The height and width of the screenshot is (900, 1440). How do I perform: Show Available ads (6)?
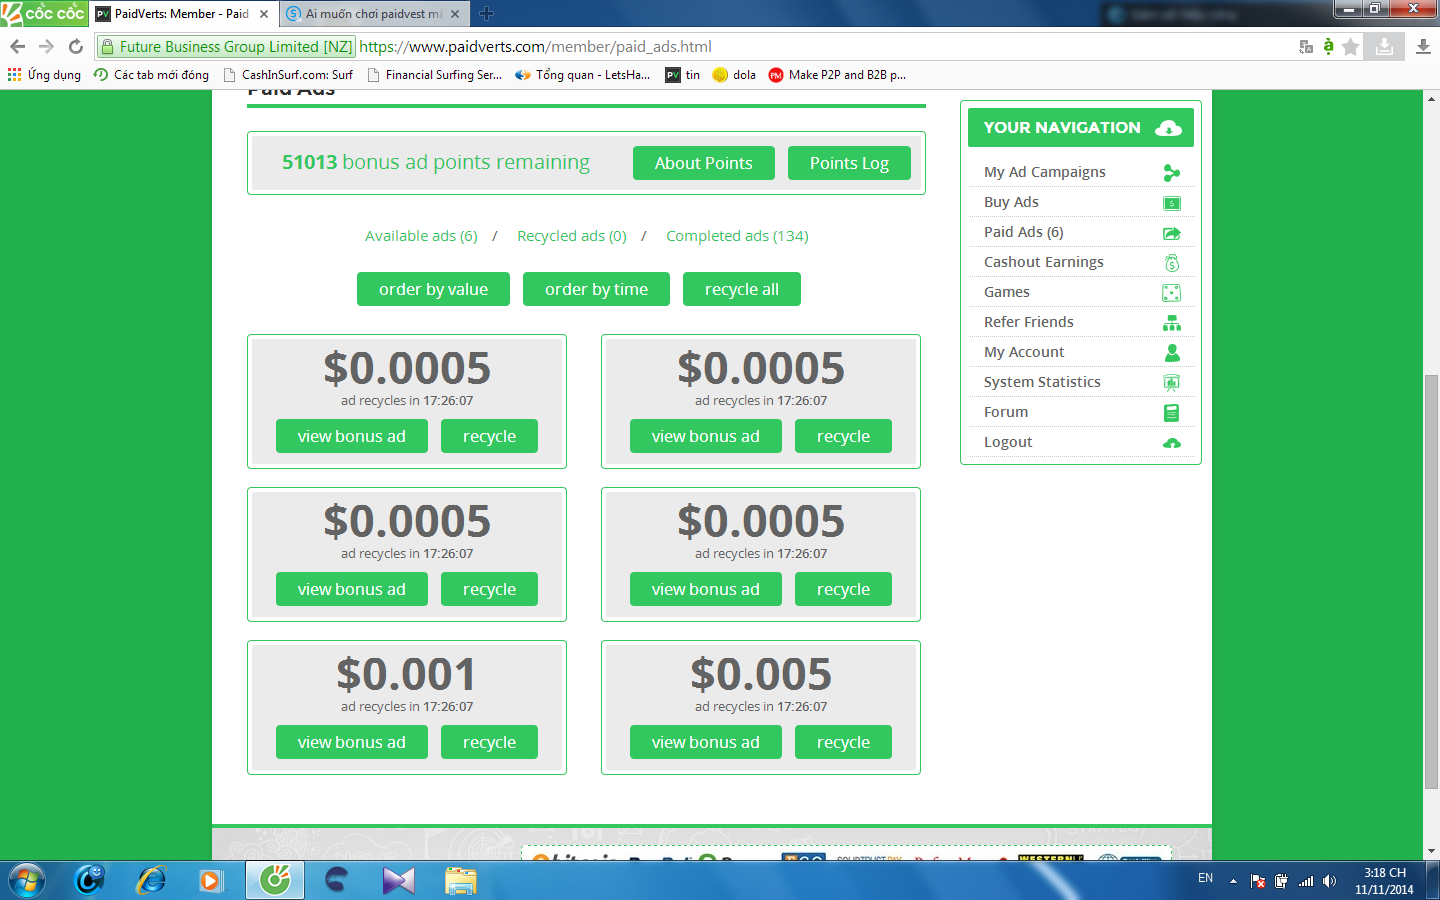421,236
